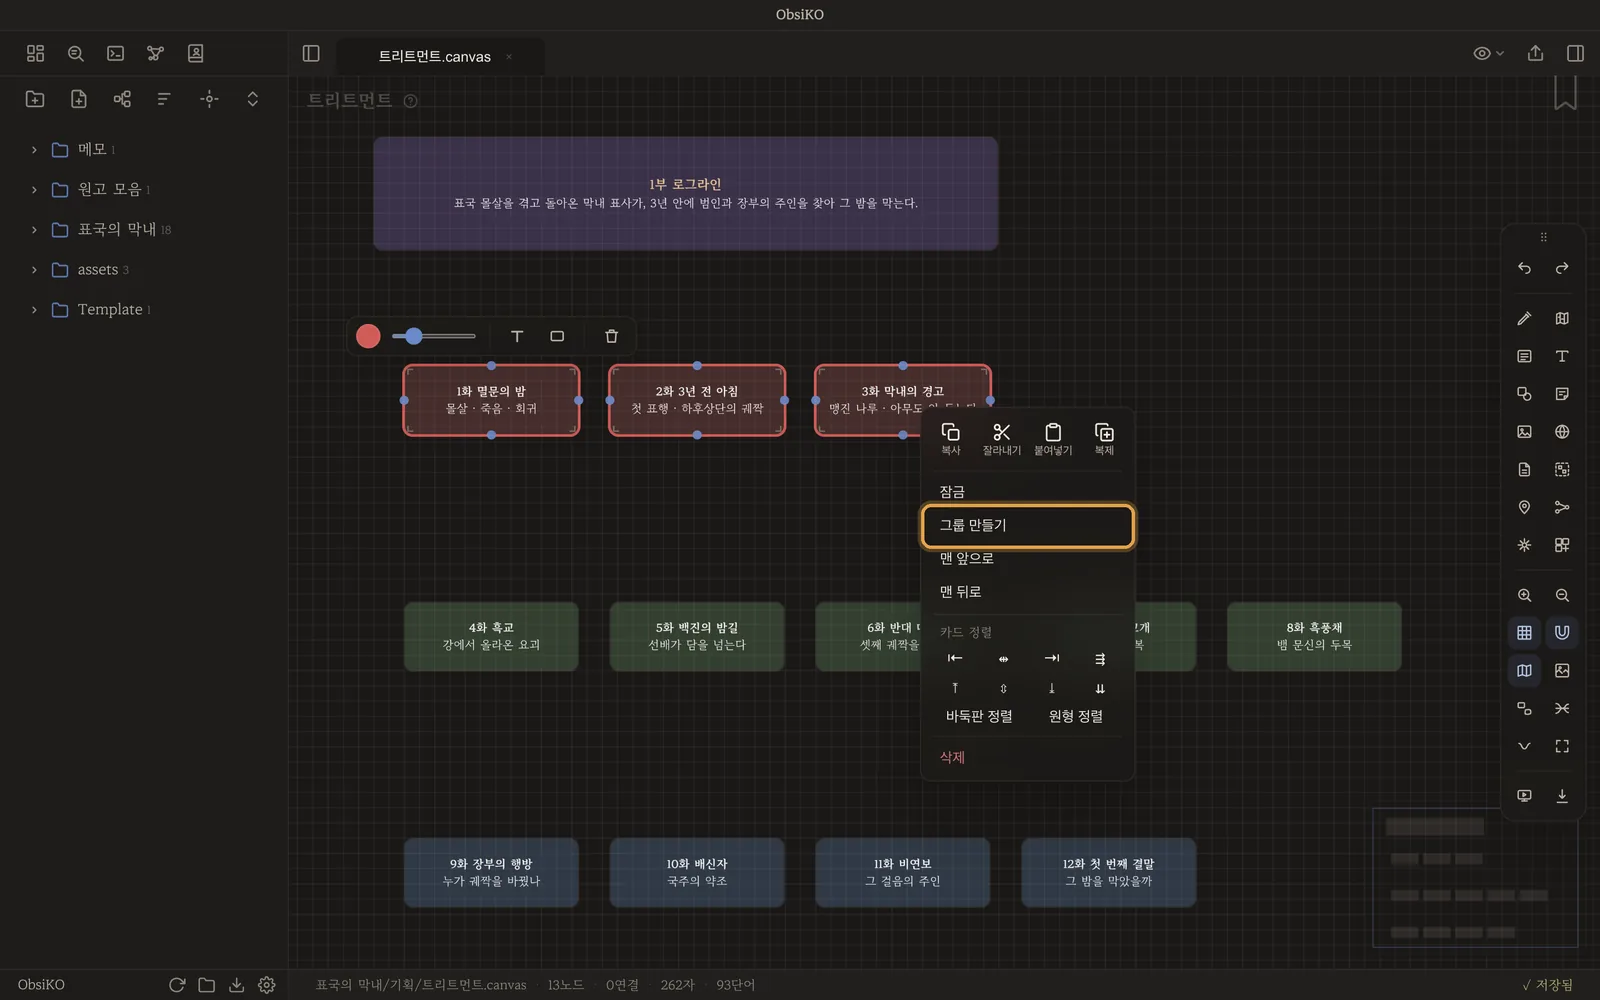The width and height of the screenshot is (1600, 1000).
Task: Expand the 표국의 막내 folder
Action: 34,229
